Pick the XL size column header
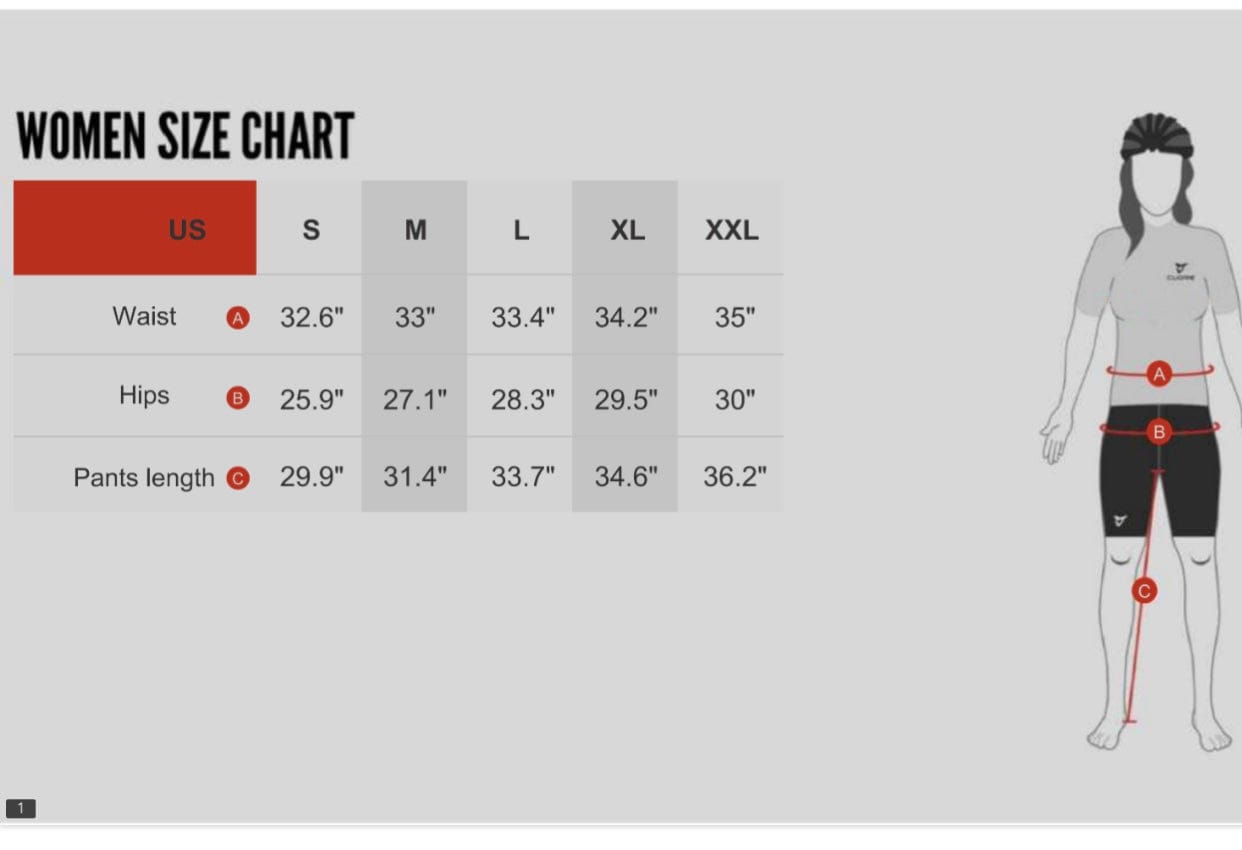 point(627,230)
